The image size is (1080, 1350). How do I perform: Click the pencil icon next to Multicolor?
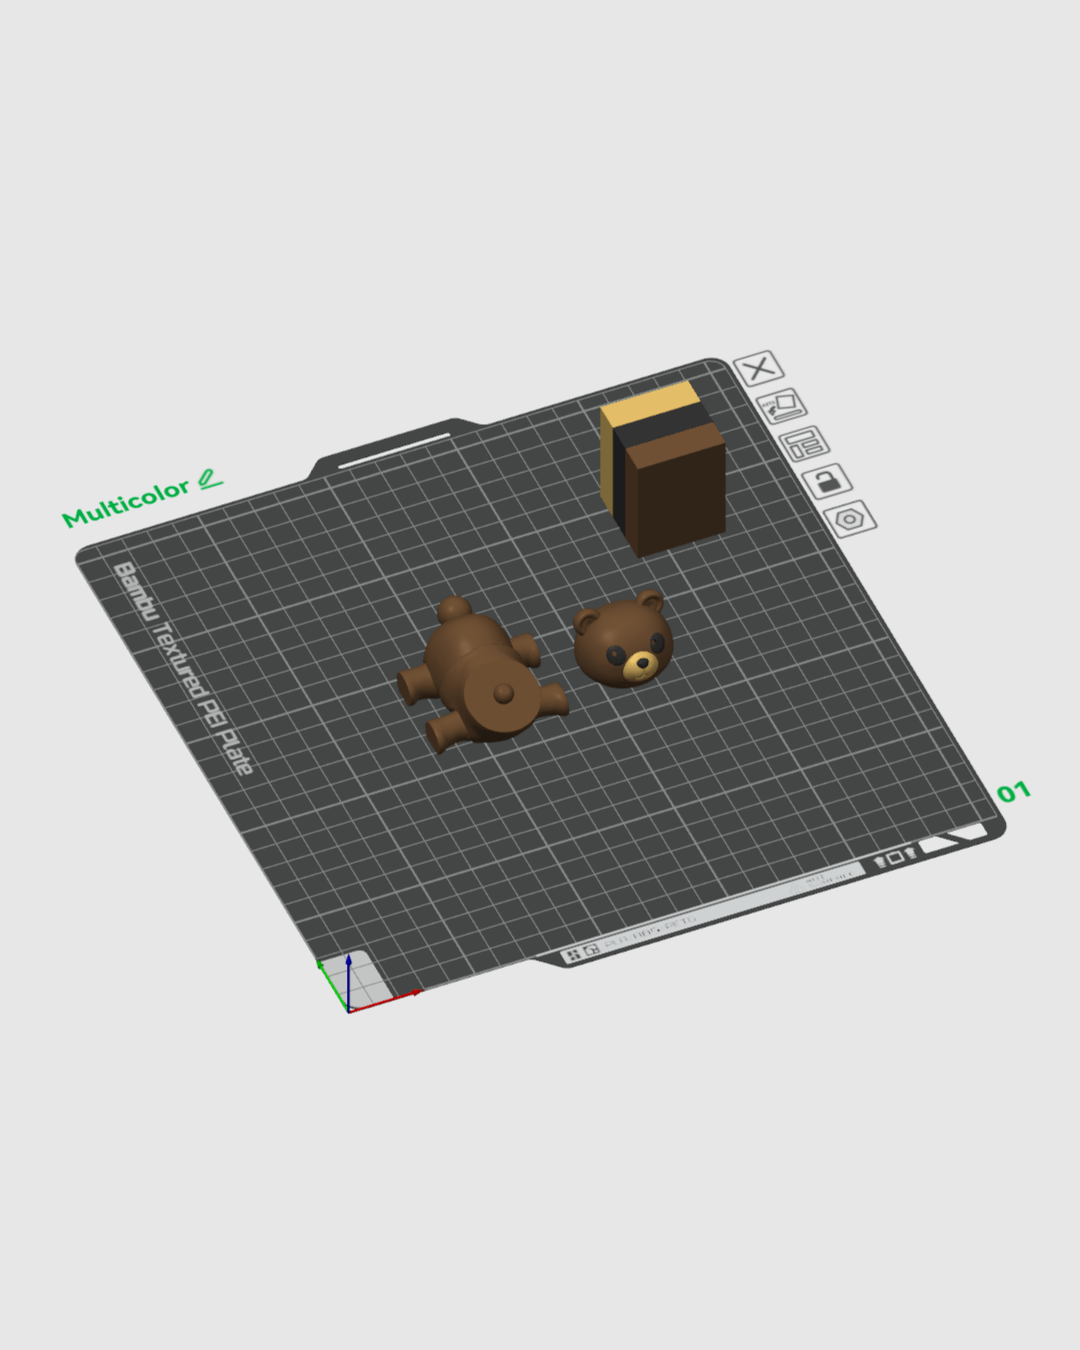tap(209, 479)
